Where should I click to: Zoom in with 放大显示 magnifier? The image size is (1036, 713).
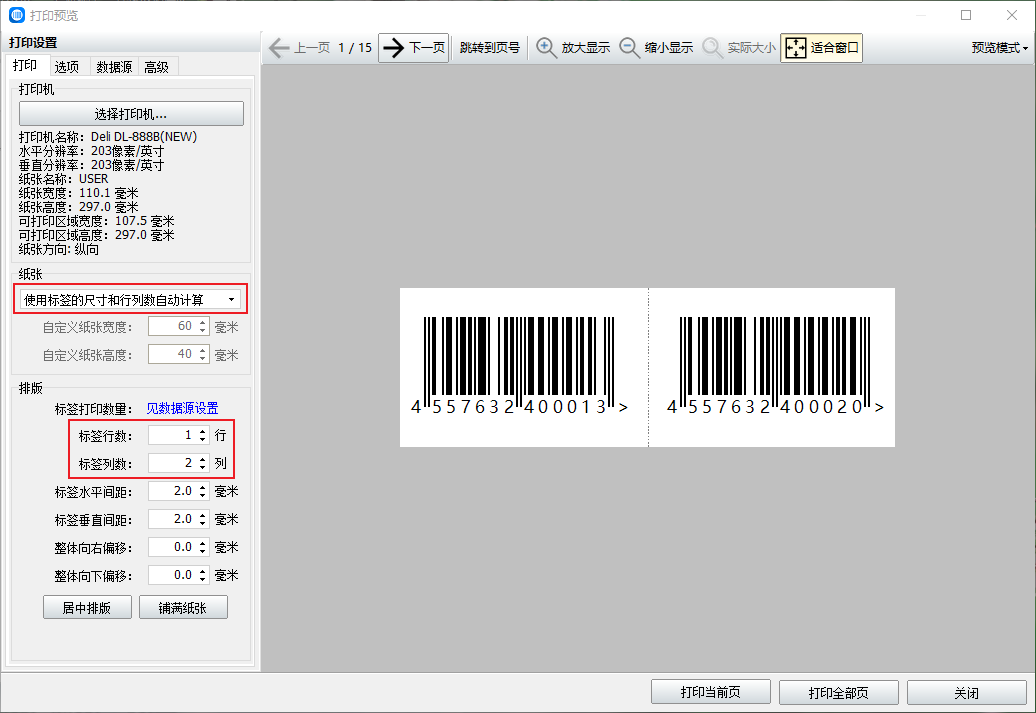point(573,48)
